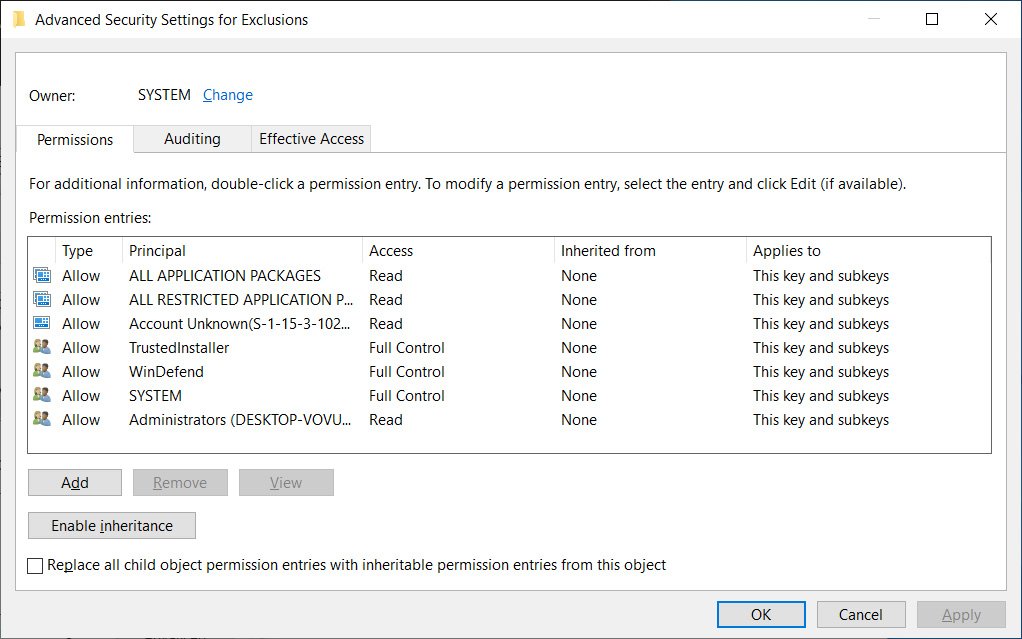Enable the replace child object permission entries checkbox
This screenshot has height=639, width=1022.
pyautogui.click(x=35, y=565)
